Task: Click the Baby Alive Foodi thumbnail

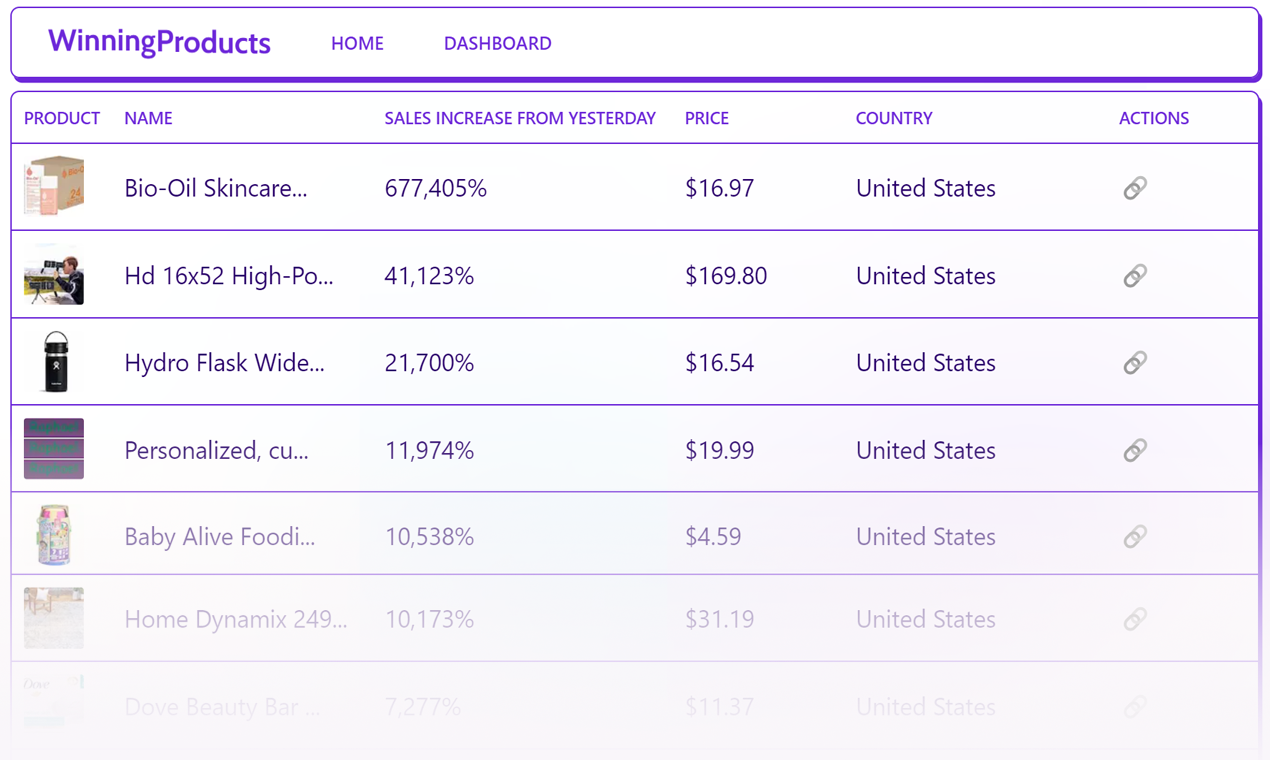Action: (54, 535)
